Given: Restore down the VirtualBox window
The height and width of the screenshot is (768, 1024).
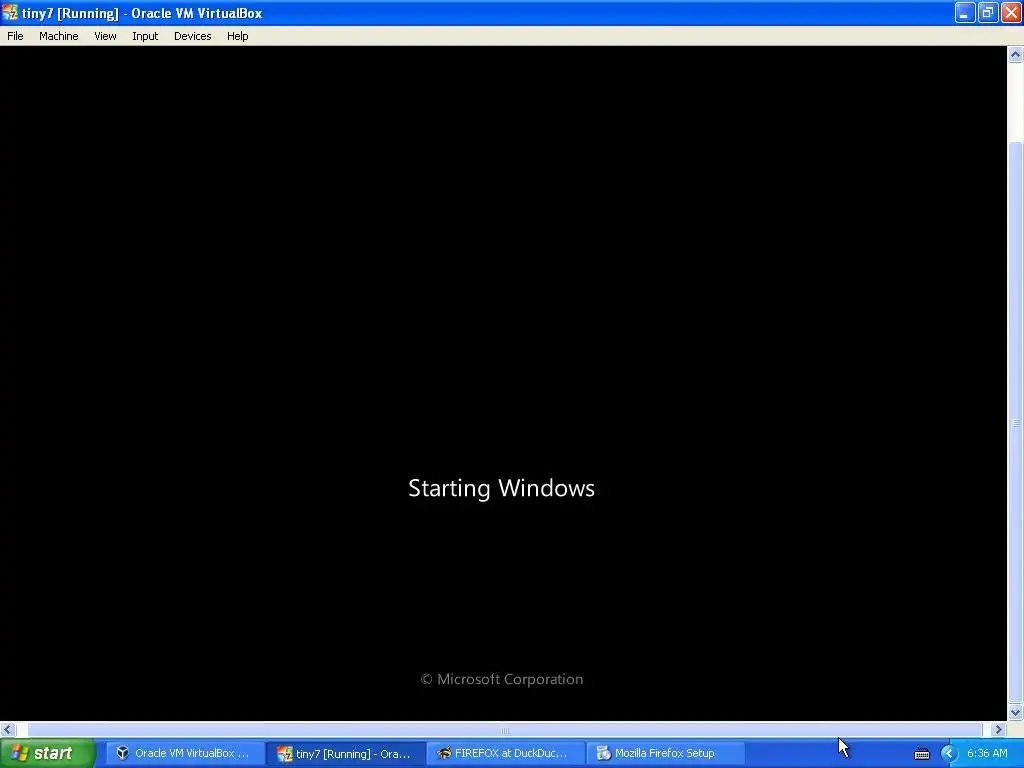Looking at the screenshot, I should (x=987, y=12).
